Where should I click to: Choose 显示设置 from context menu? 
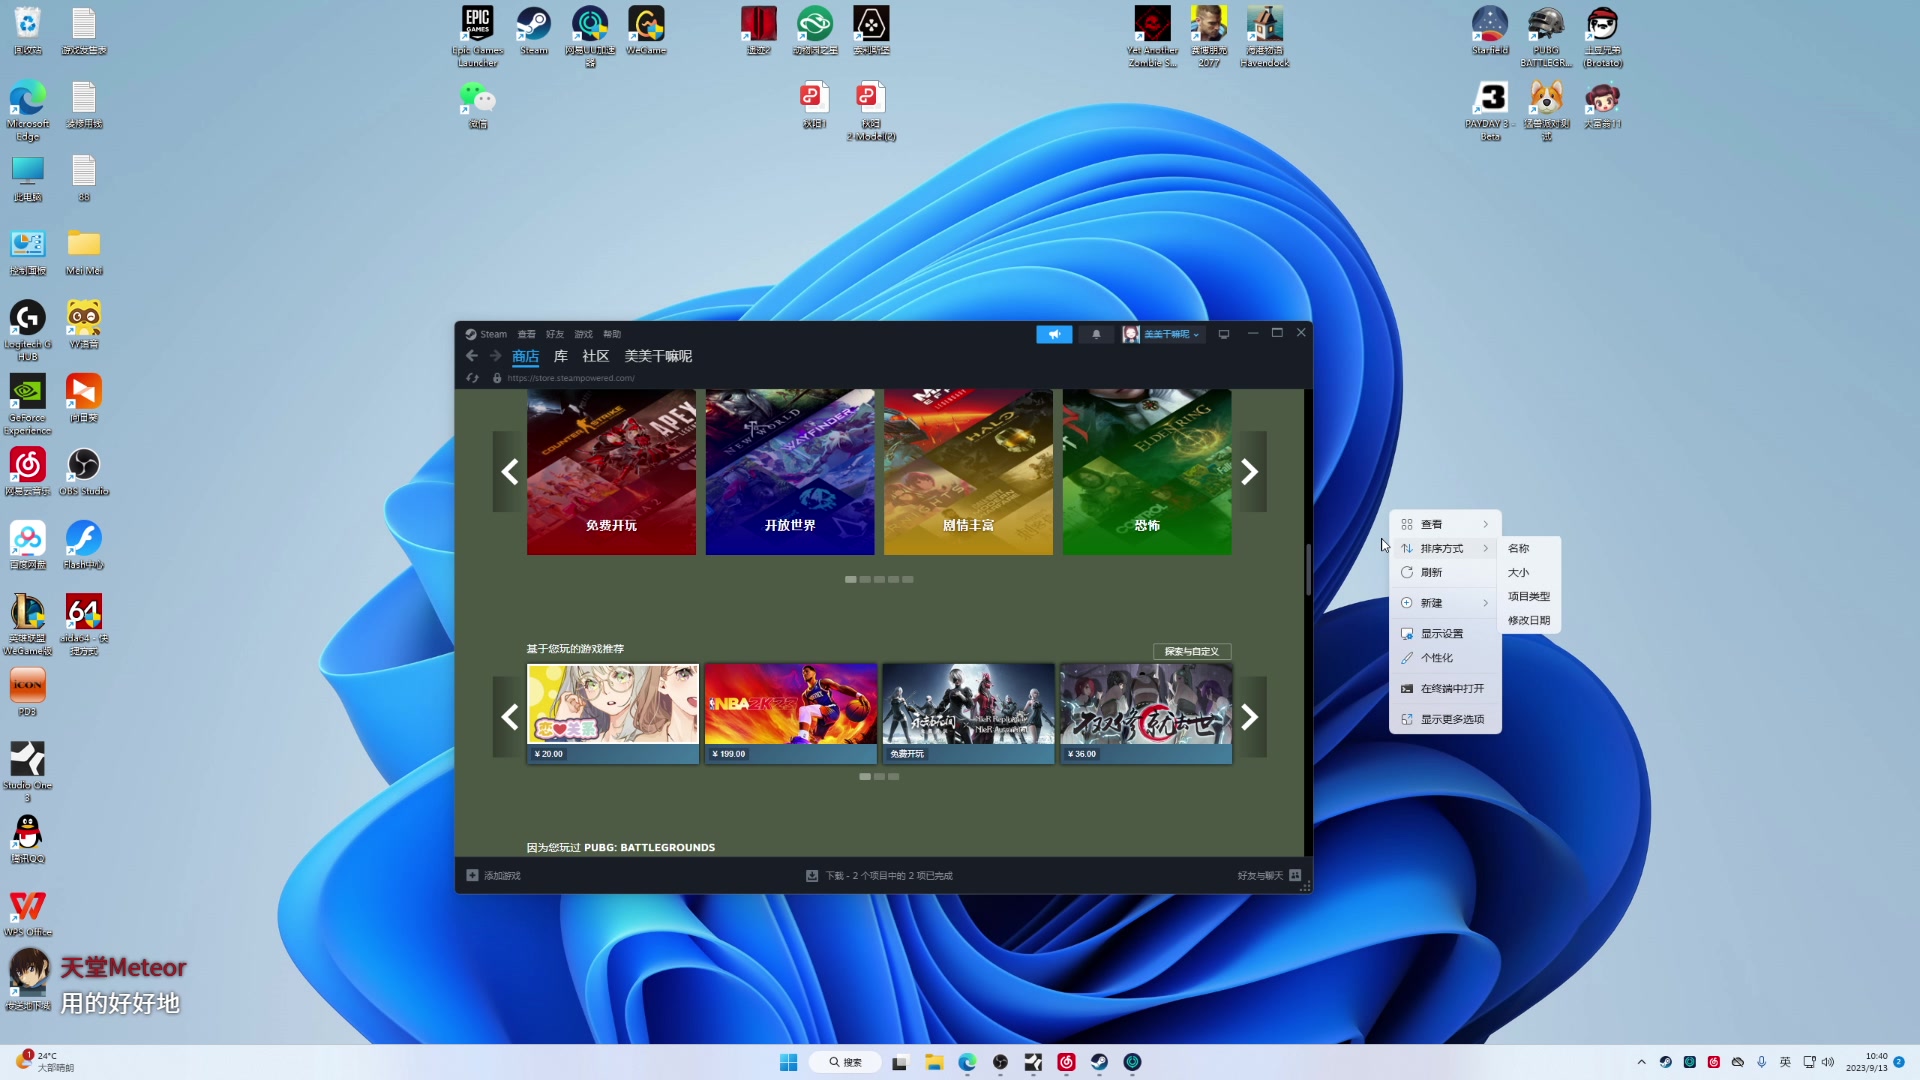pyautogui.click(x=1445, y=634)
